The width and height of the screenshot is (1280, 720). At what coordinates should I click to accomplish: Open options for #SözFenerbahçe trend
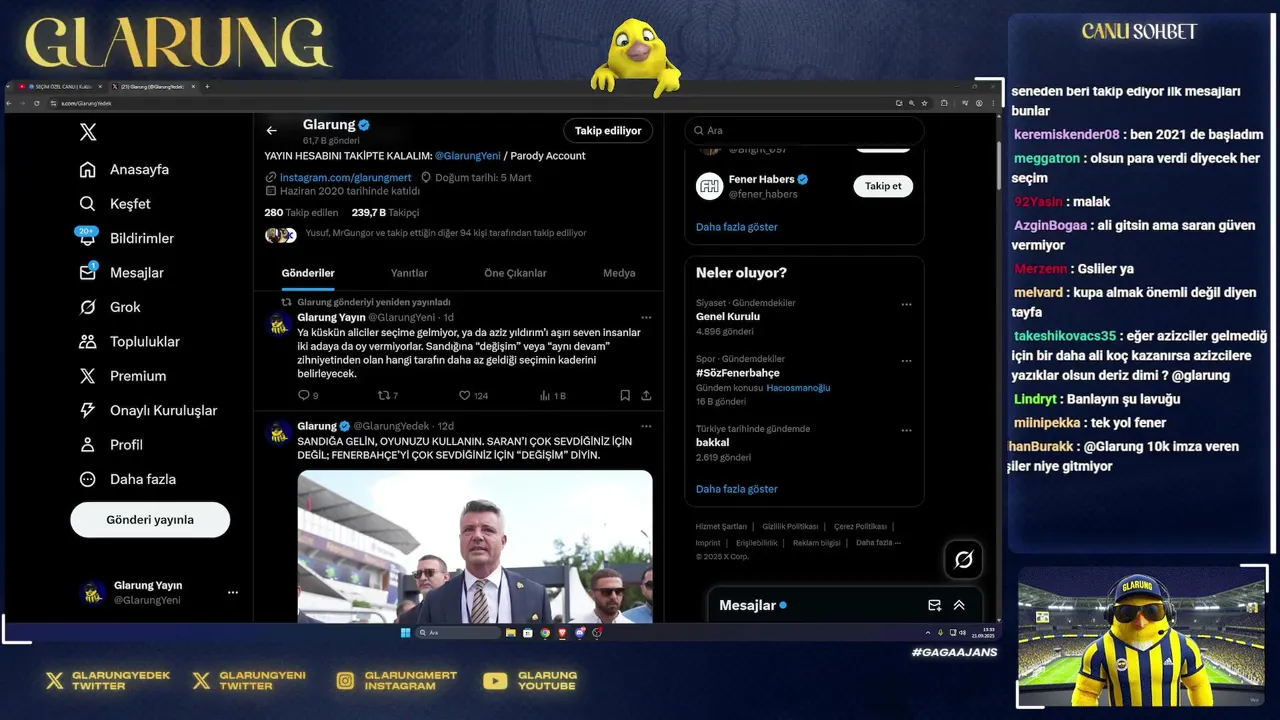[x=906, y=360]
